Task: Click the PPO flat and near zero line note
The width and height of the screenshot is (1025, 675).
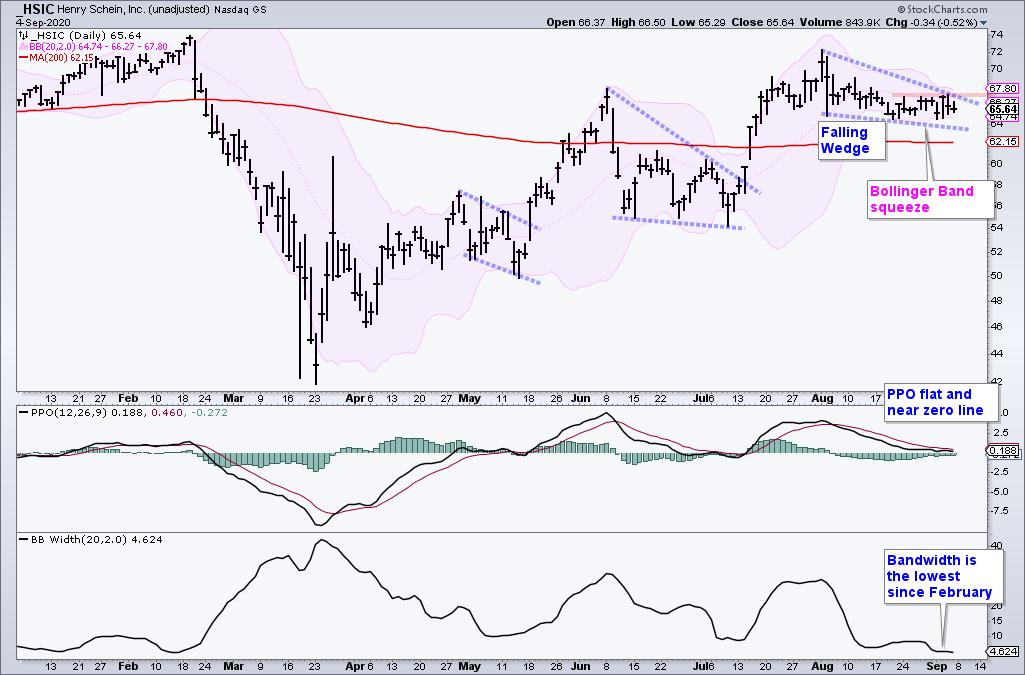Action: click(x=941, y=402)
